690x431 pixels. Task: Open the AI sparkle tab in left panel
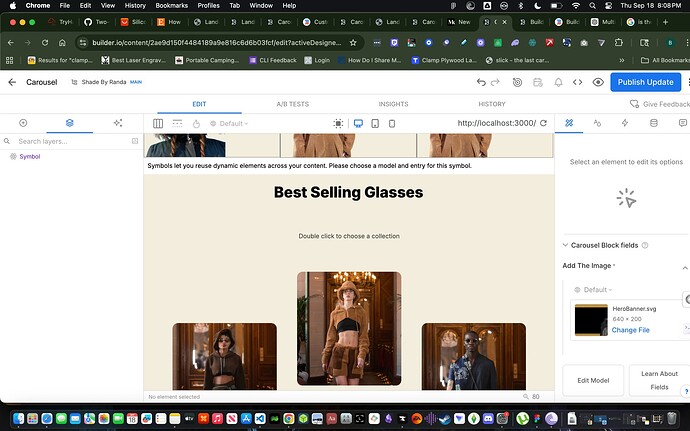118,123
